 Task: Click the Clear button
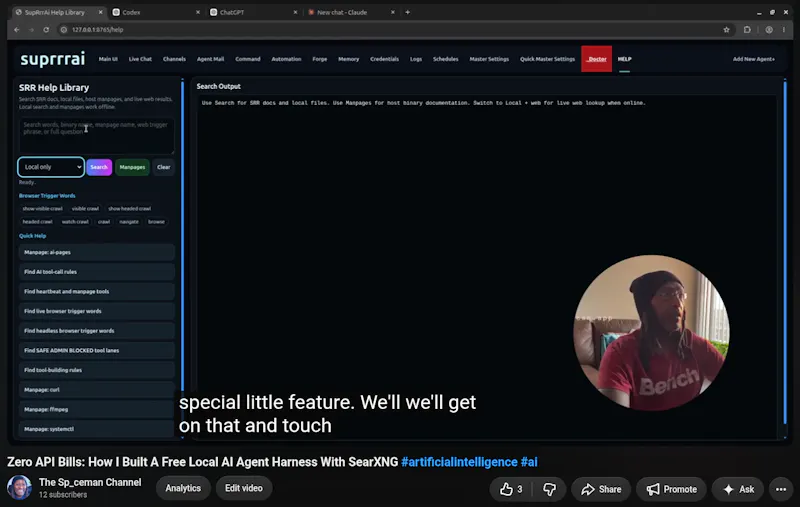coord(164,167)
